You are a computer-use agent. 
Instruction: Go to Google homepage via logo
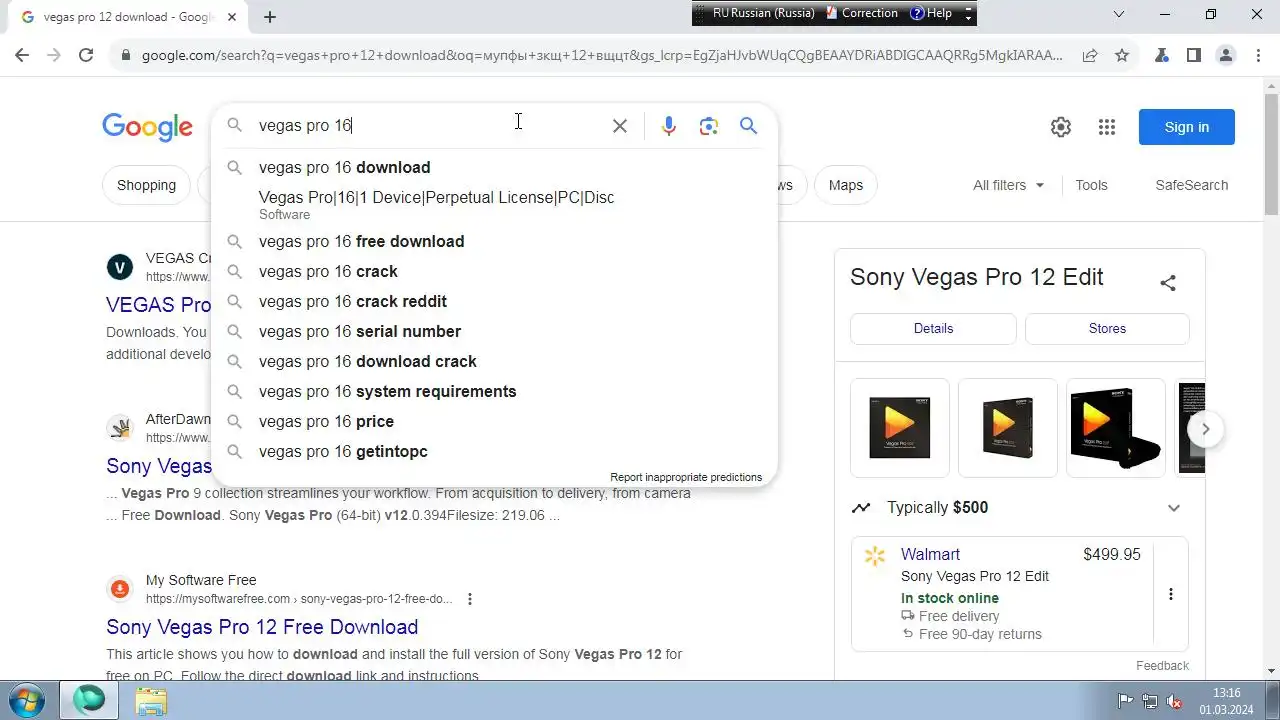coord(147,127)
